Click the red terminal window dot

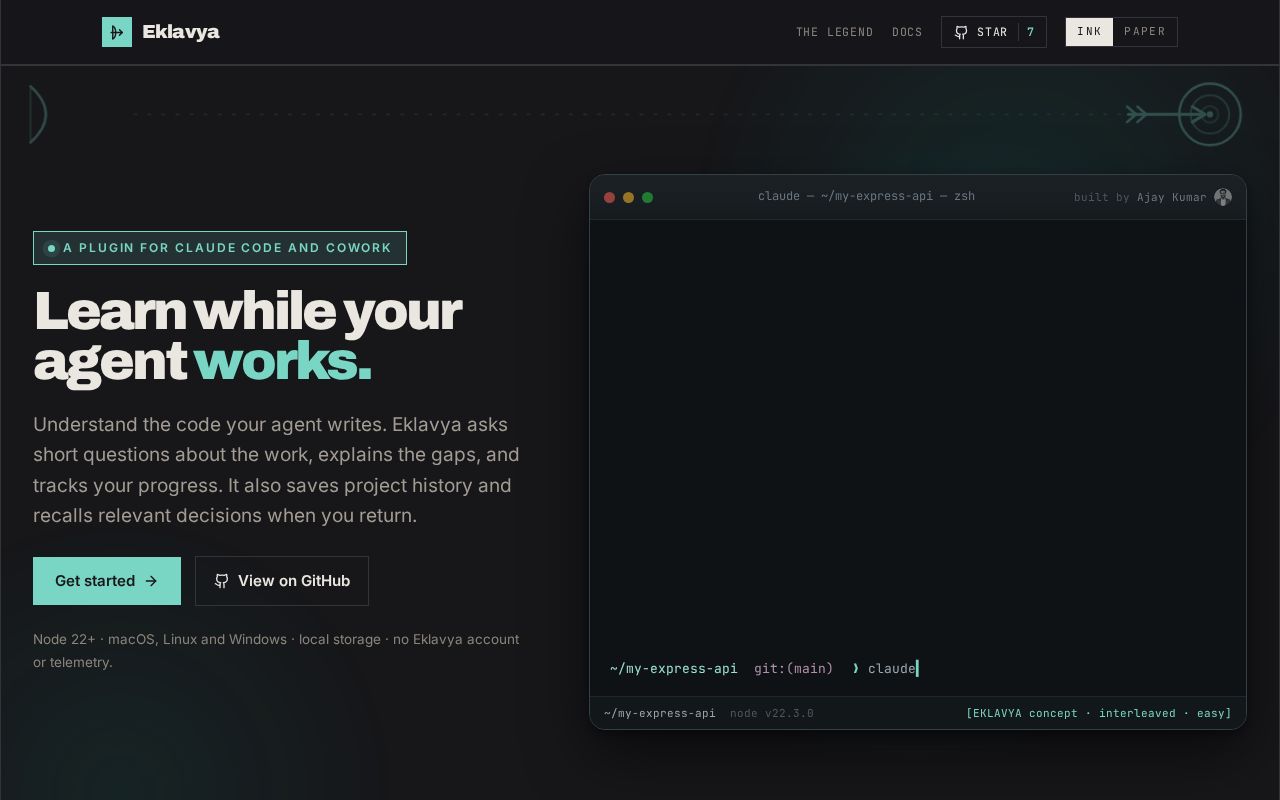click(x=609, y=197)
